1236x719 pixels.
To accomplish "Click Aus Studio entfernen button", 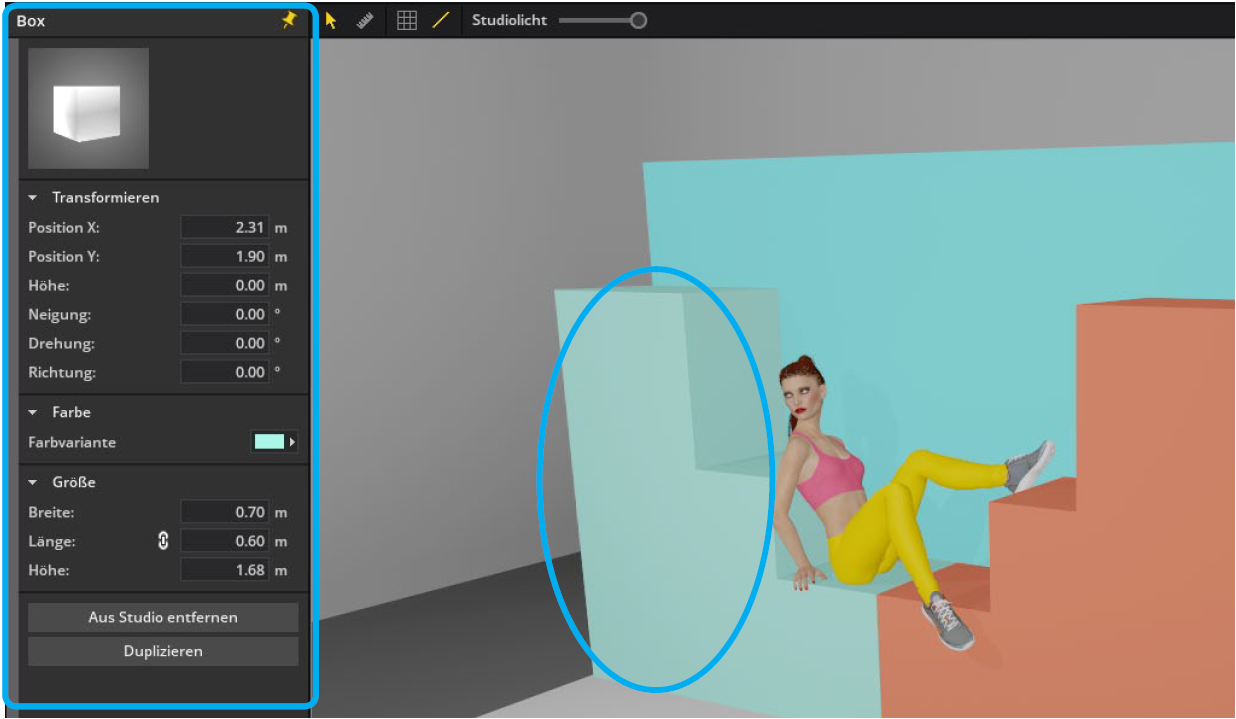I will pyautogui.click(x=163, y=617).
